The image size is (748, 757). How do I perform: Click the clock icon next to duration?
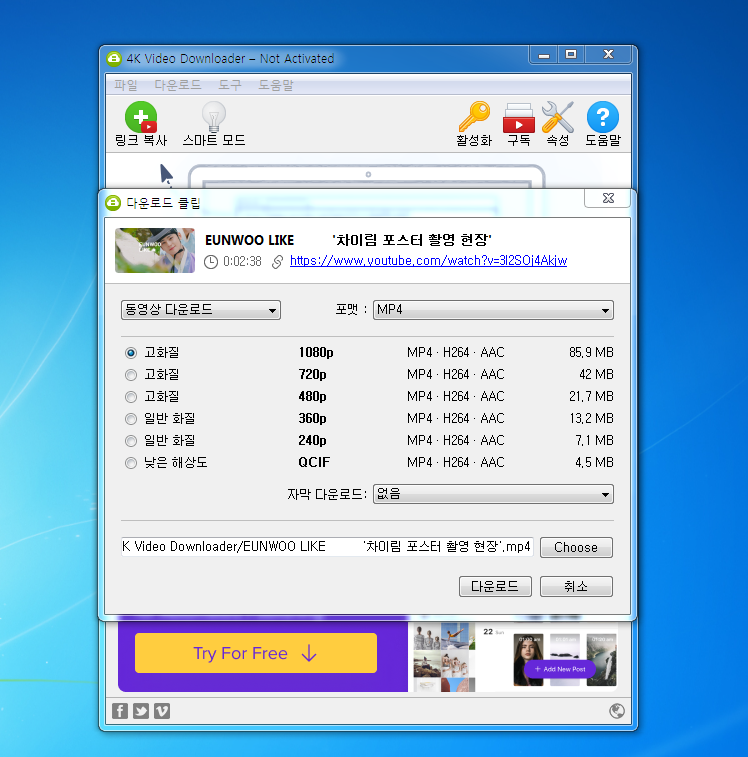(x=211, y=262)
